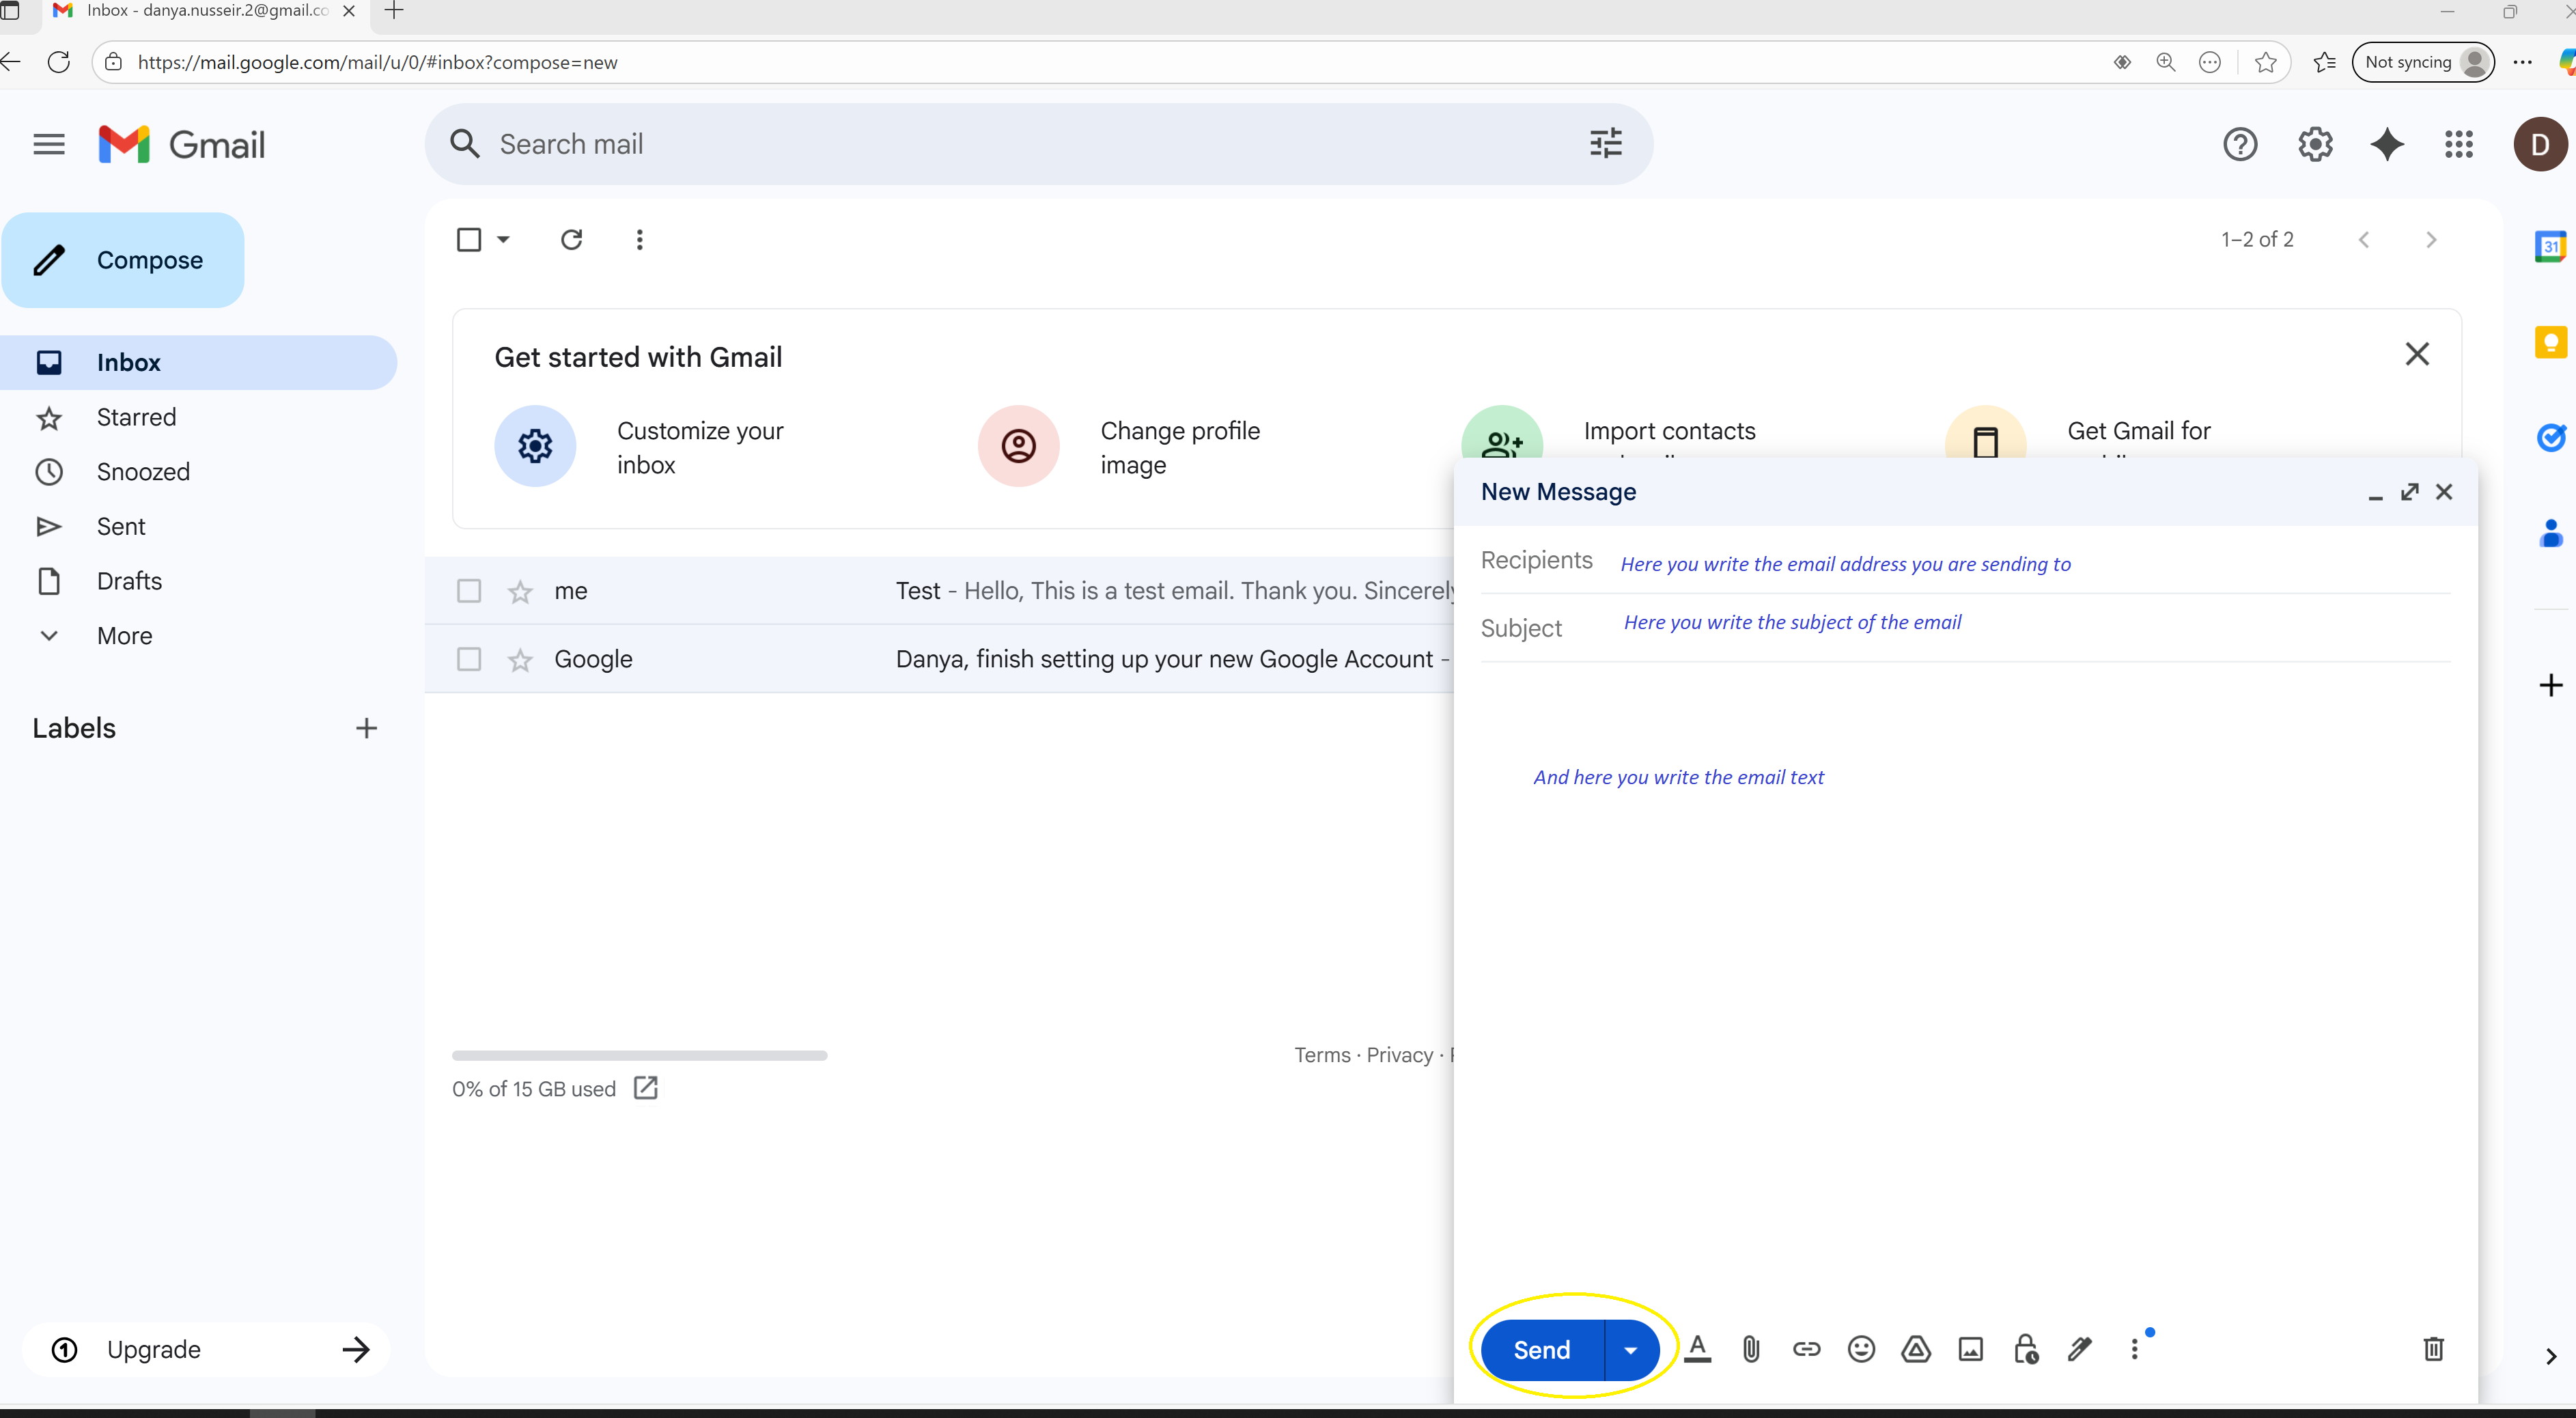Image resolution: width=2576 pixels, height=1418 pixels.
Task: Select the email from me checkbox
Action: [x=468, y=591]
